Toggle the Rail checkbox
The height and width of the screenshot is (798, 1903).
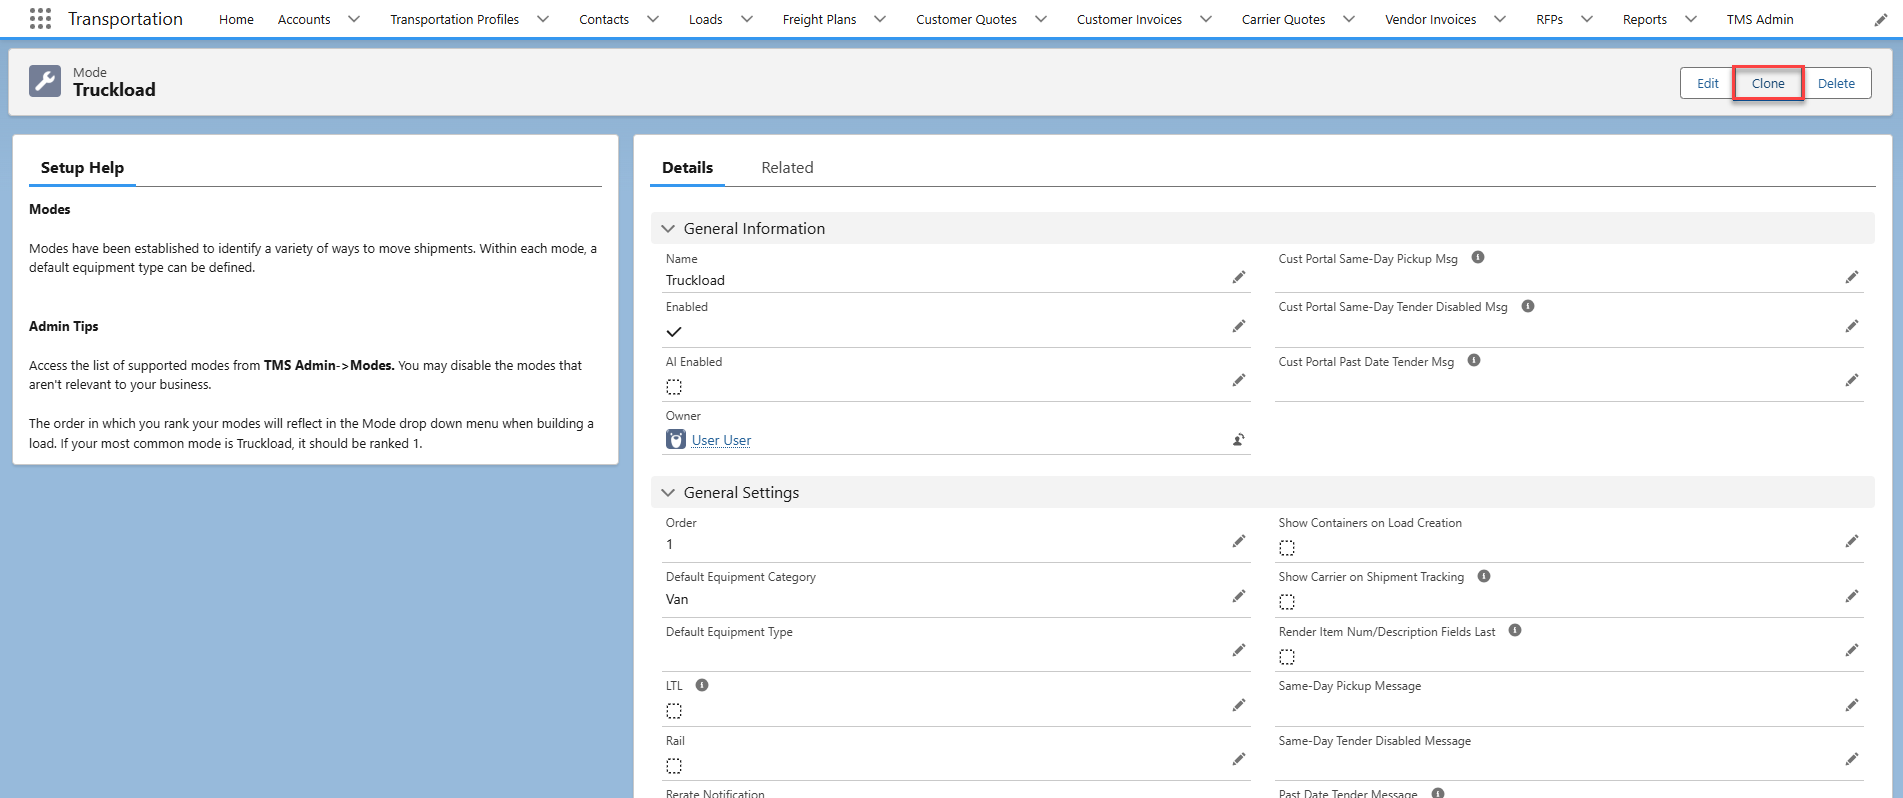(x=674, y=766)
